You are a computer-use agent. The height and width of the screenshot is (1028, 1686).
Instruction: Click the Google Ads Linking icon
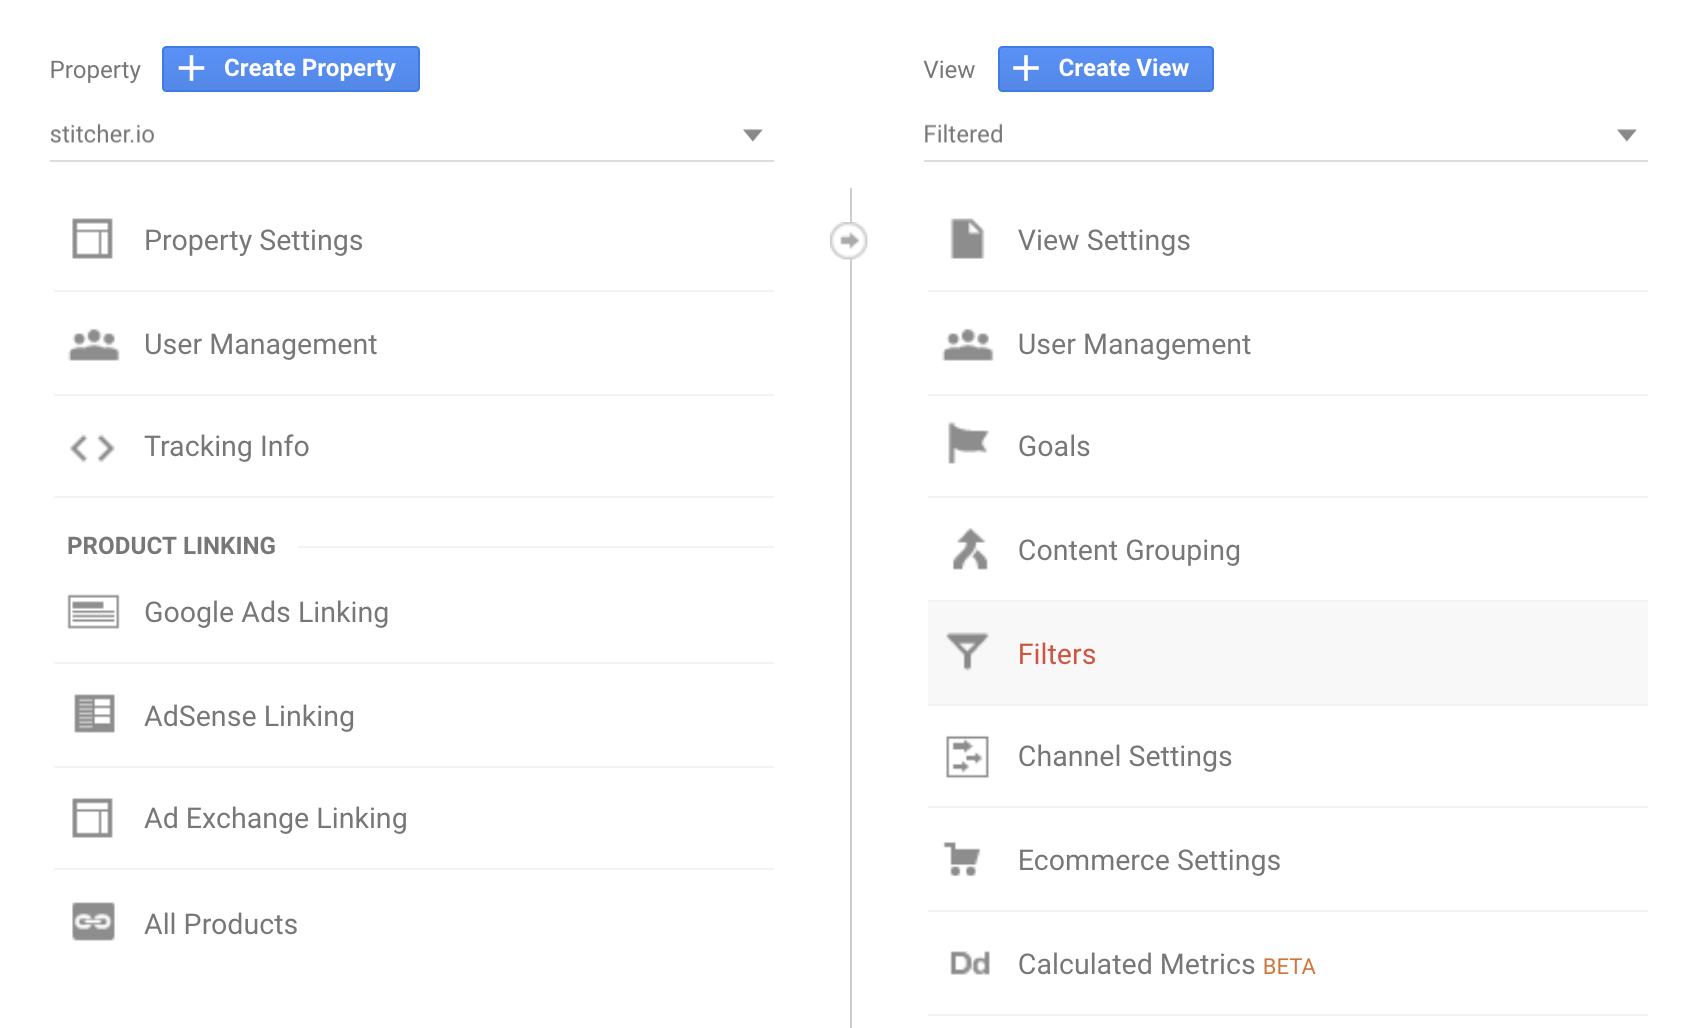[93, 612]
